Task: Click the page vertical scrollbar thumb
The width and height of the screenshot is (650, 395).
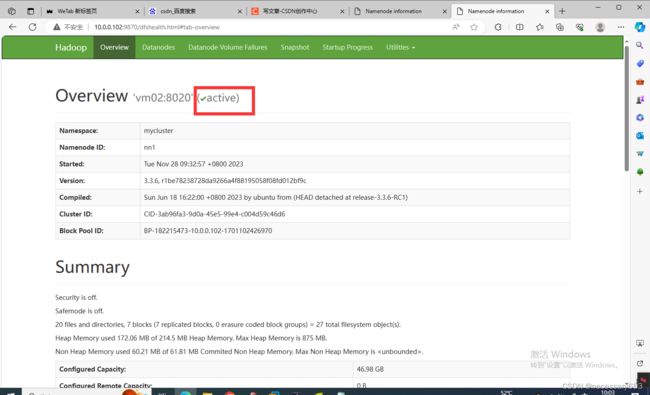Action: pos(626,109)
